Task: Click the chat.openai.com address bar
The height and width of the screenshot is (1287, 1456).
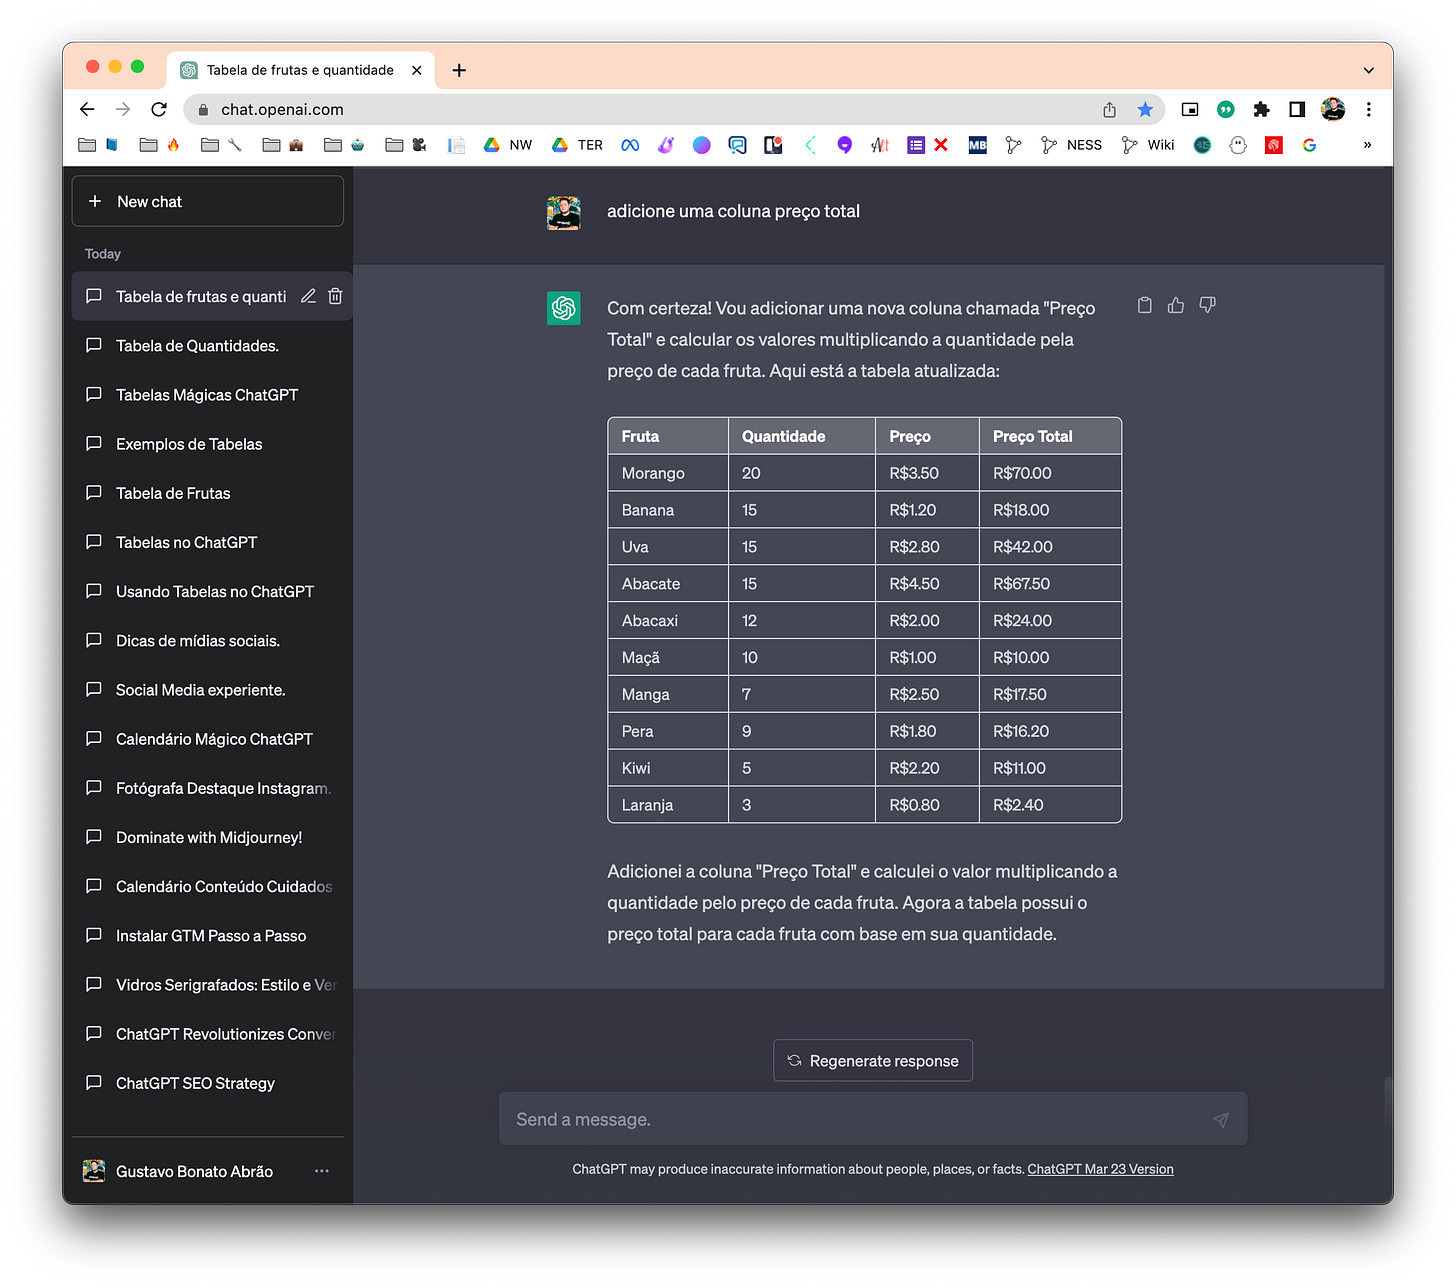Action: [640, 109]
